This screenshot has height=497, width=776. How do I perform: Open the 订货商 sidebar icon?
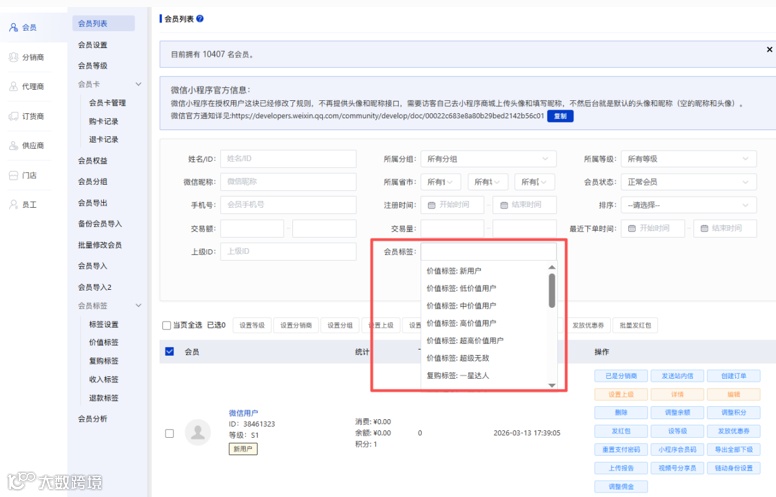click(13, 116)
